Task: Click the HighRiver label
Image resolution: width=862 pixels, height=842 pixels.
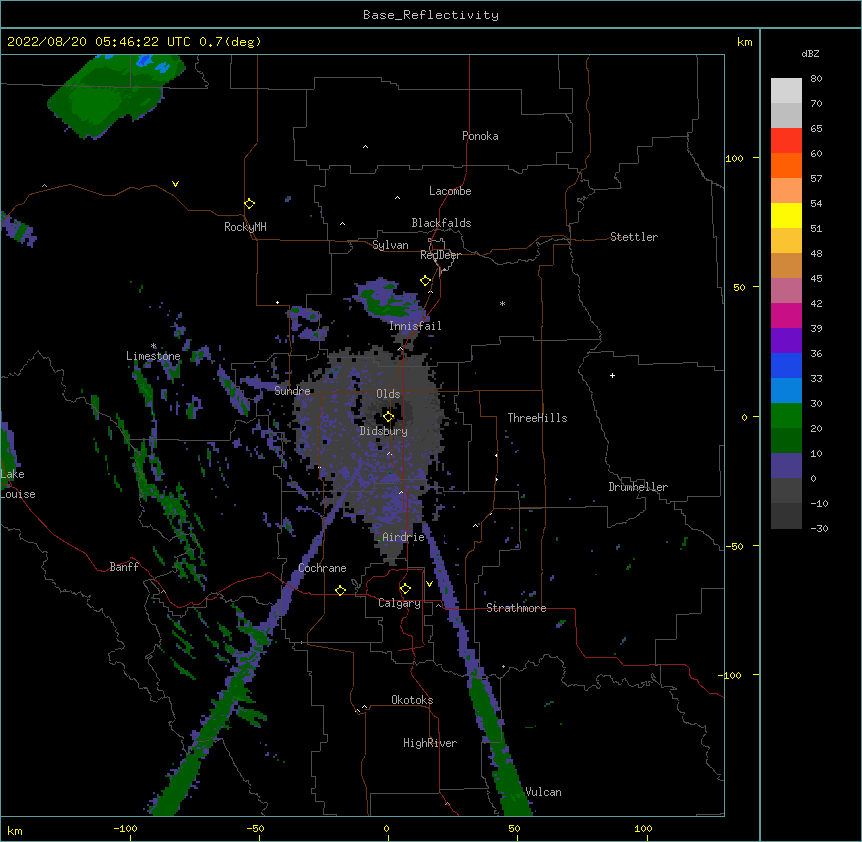Action: click(x=430, y=743)
